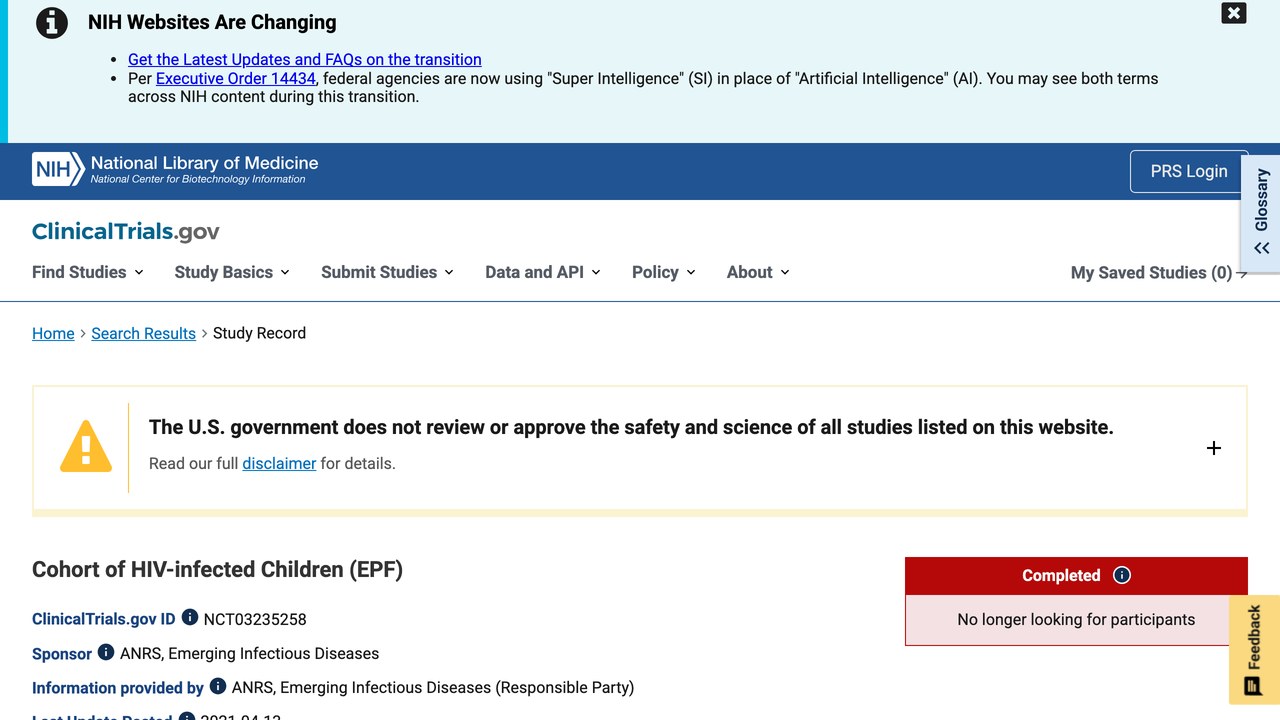Viewport: 1280px width, 720px height.
Task: Open the Feedback side tab
Action: coord(1254,650)
